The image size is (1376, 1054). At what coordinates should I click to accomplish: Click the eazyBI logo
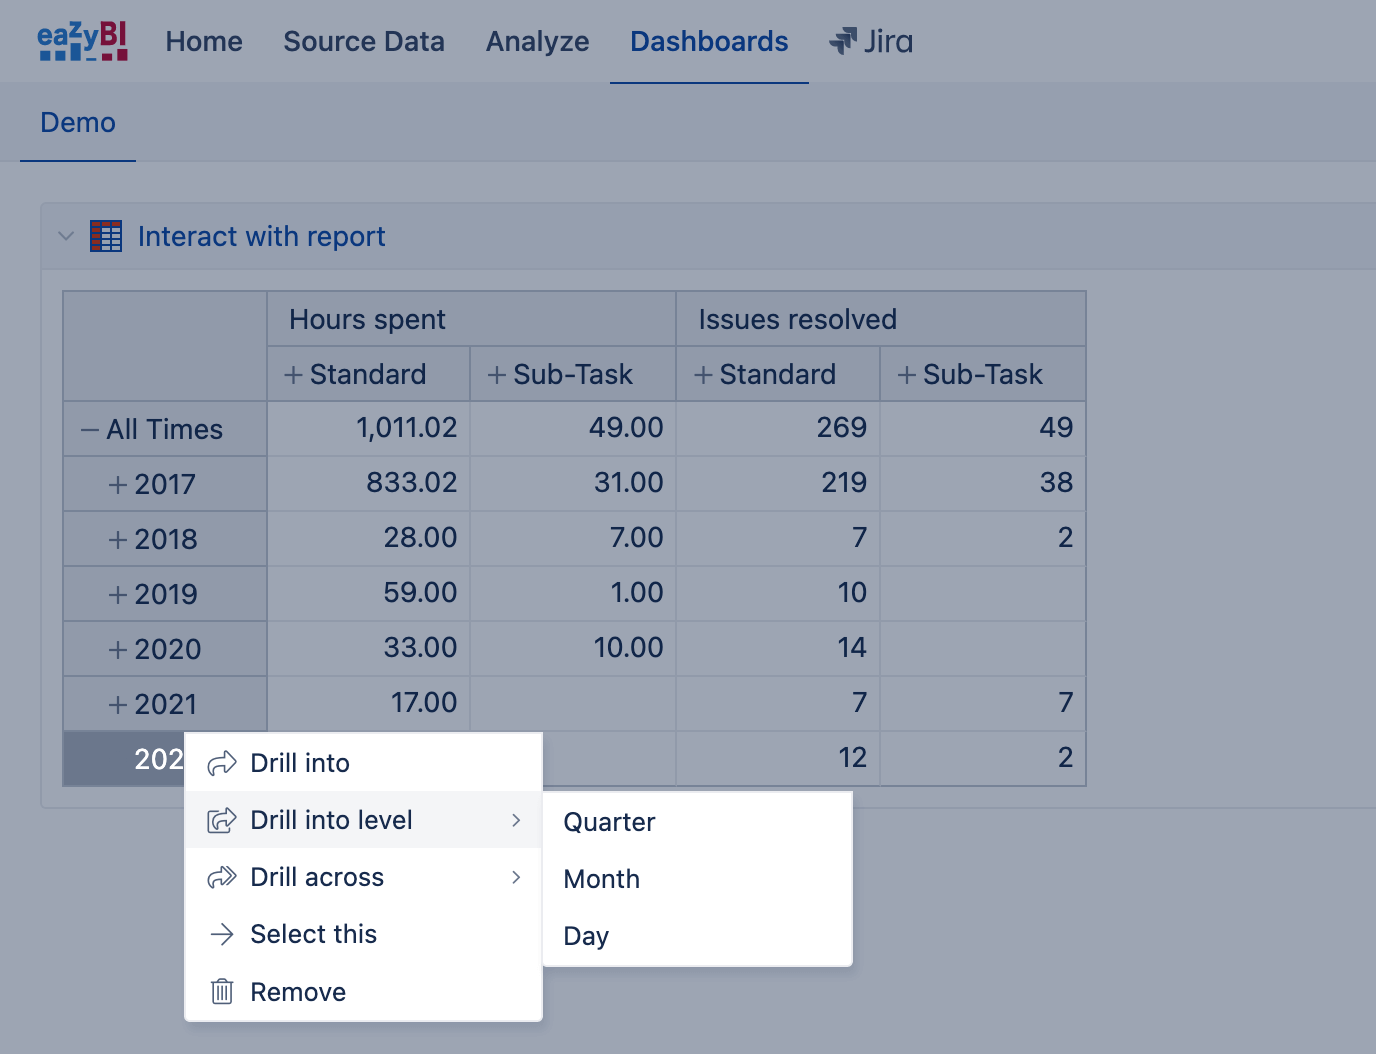(83, 41)
